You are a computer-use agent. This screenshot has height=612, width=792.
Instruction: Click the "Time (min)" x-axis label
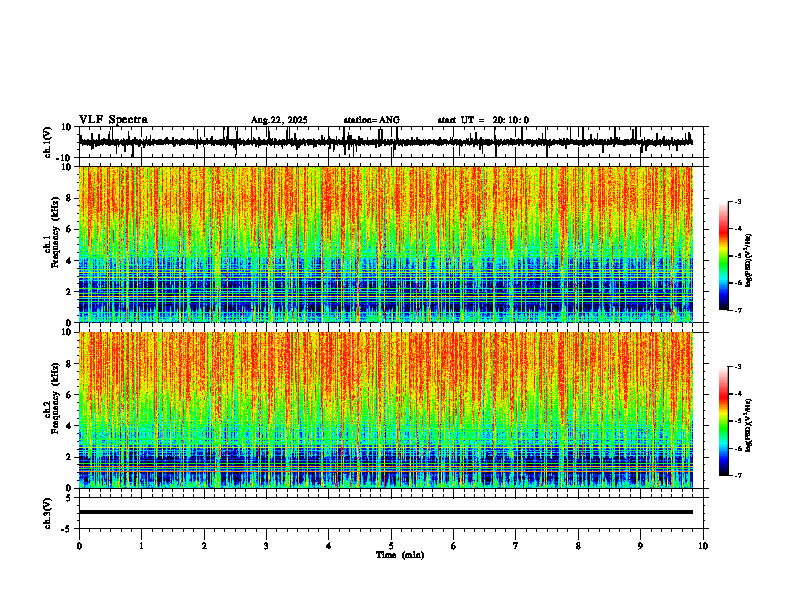click(400, 555)
